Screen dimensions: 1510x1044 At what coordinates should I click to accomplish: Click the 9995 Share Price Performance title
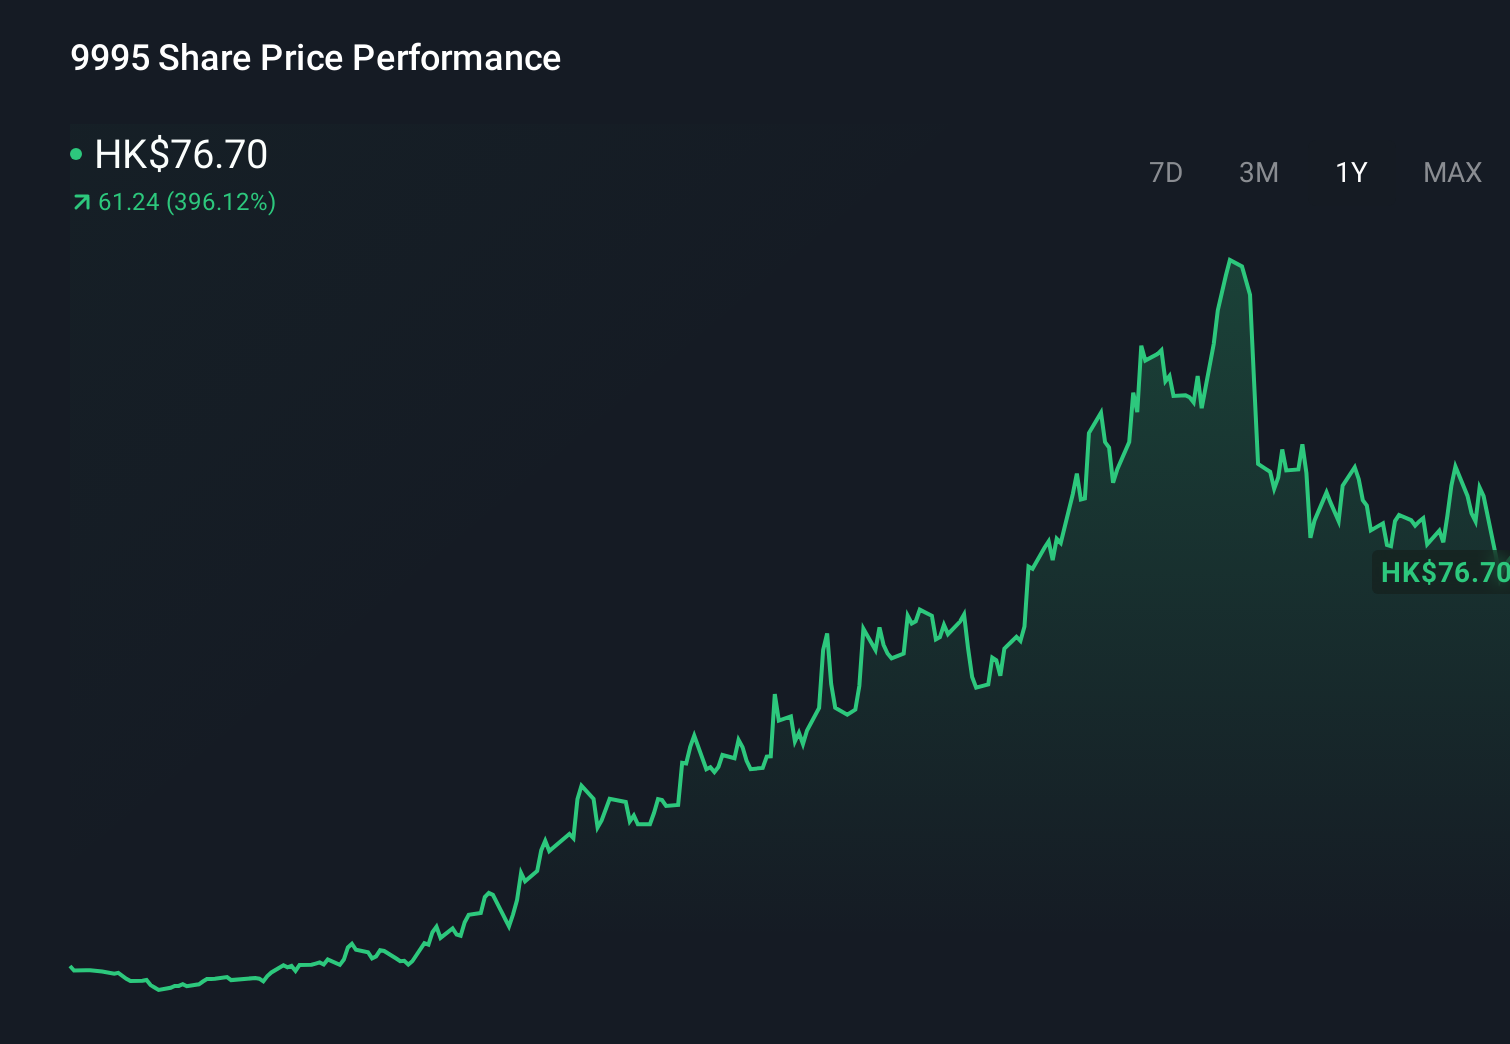click(316, 58)
